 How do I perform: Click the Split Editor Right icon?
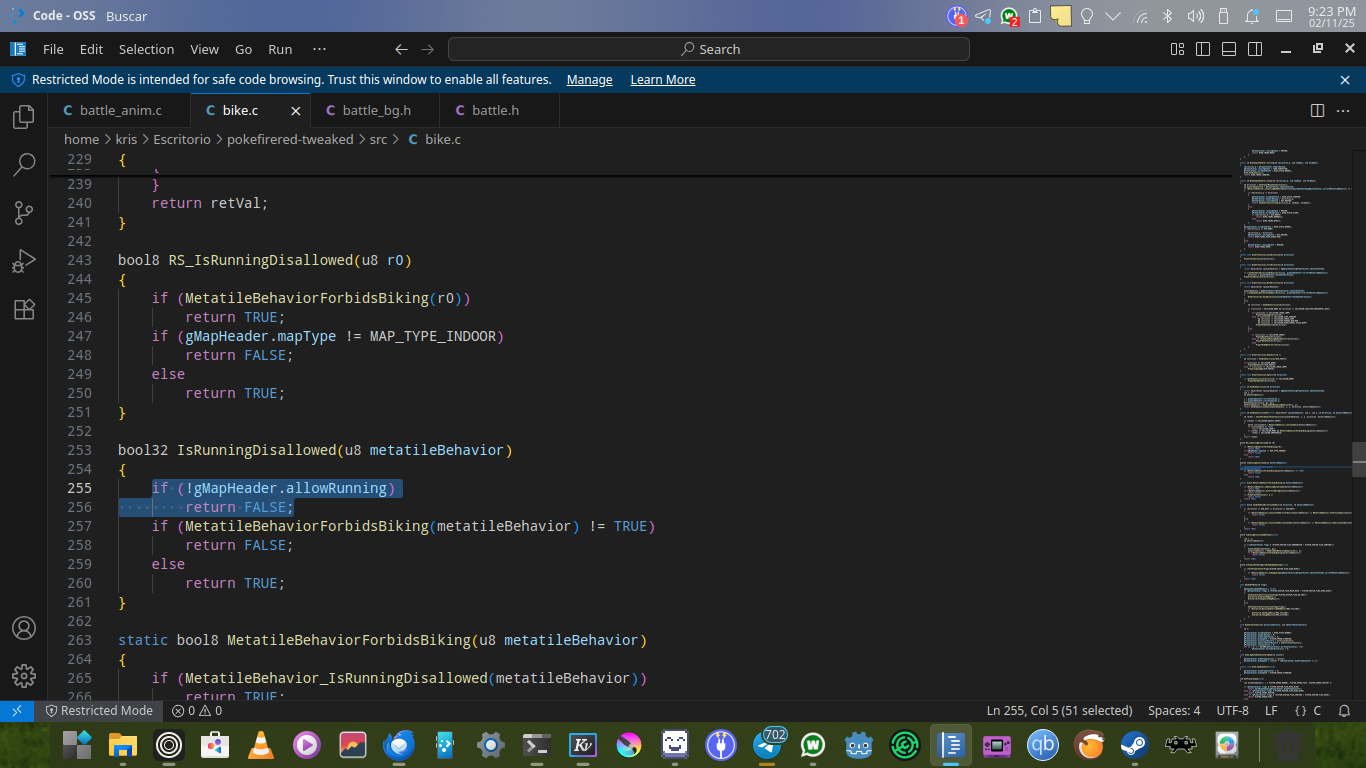(1317, 110)
